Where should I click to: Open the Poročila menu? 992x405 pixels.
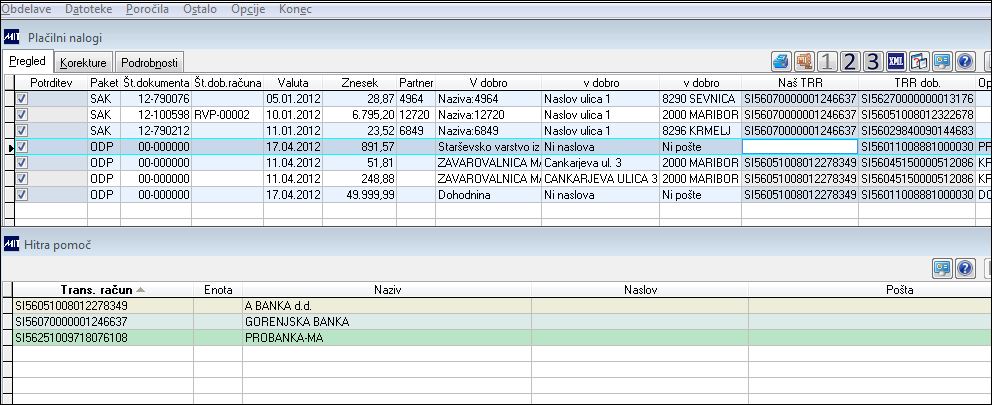(x=147, y=9)
